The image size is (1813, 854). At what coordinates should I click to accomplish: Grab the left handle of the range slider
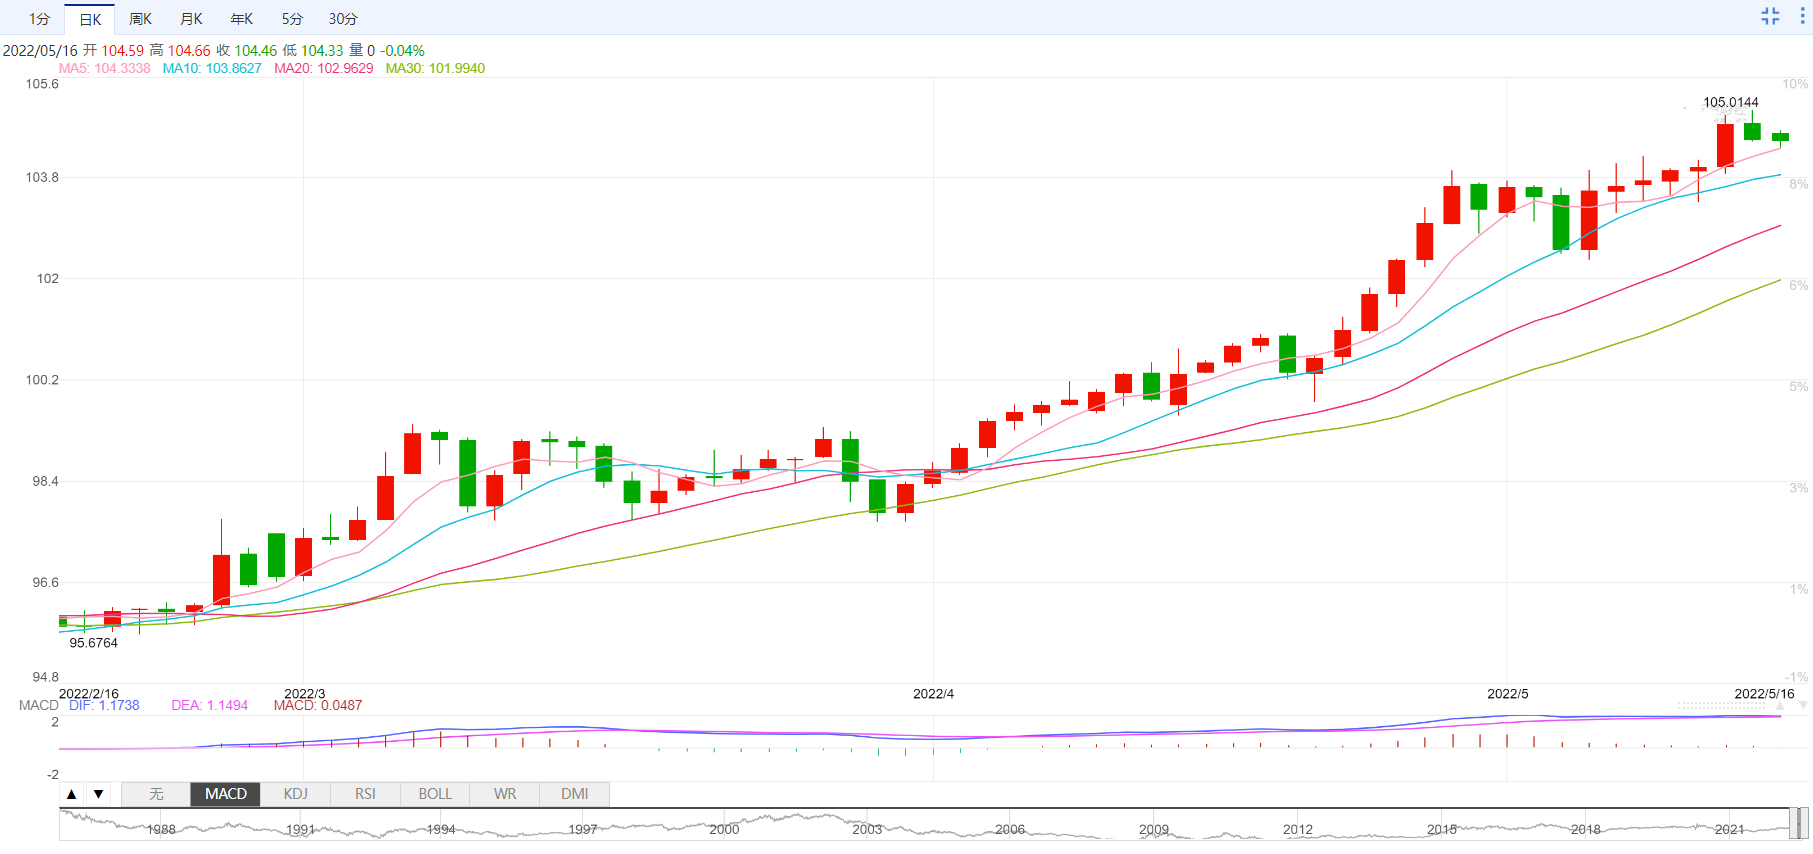click(x=1791, y=823)
